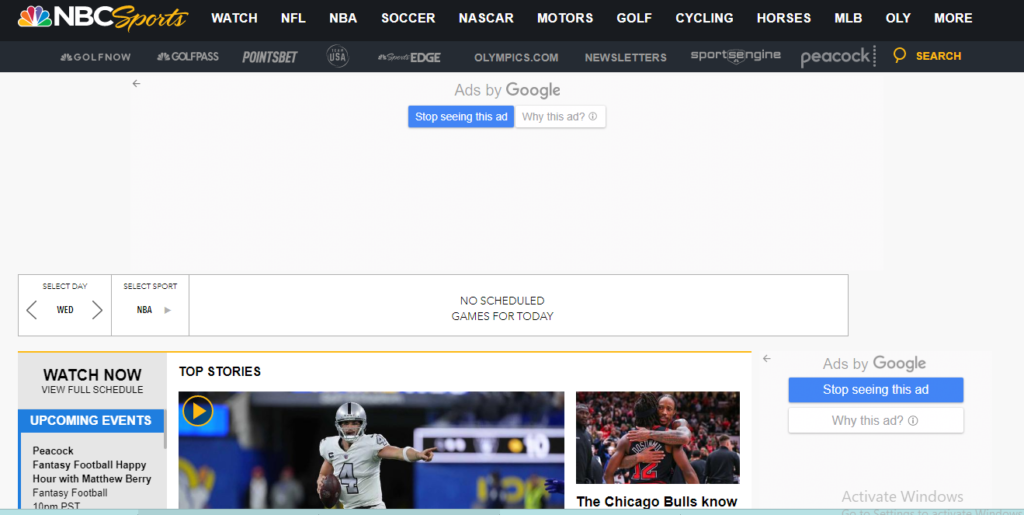Viewport: 1024px width, 515px height.
Task: Click the back arrow on sidebar ad
Action: [x=767, y=358]
